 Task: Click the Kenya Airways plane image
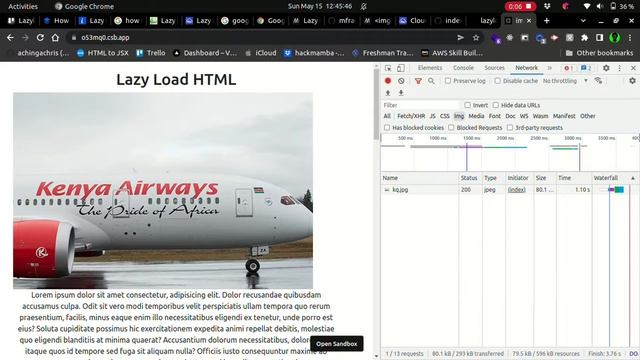163,191
